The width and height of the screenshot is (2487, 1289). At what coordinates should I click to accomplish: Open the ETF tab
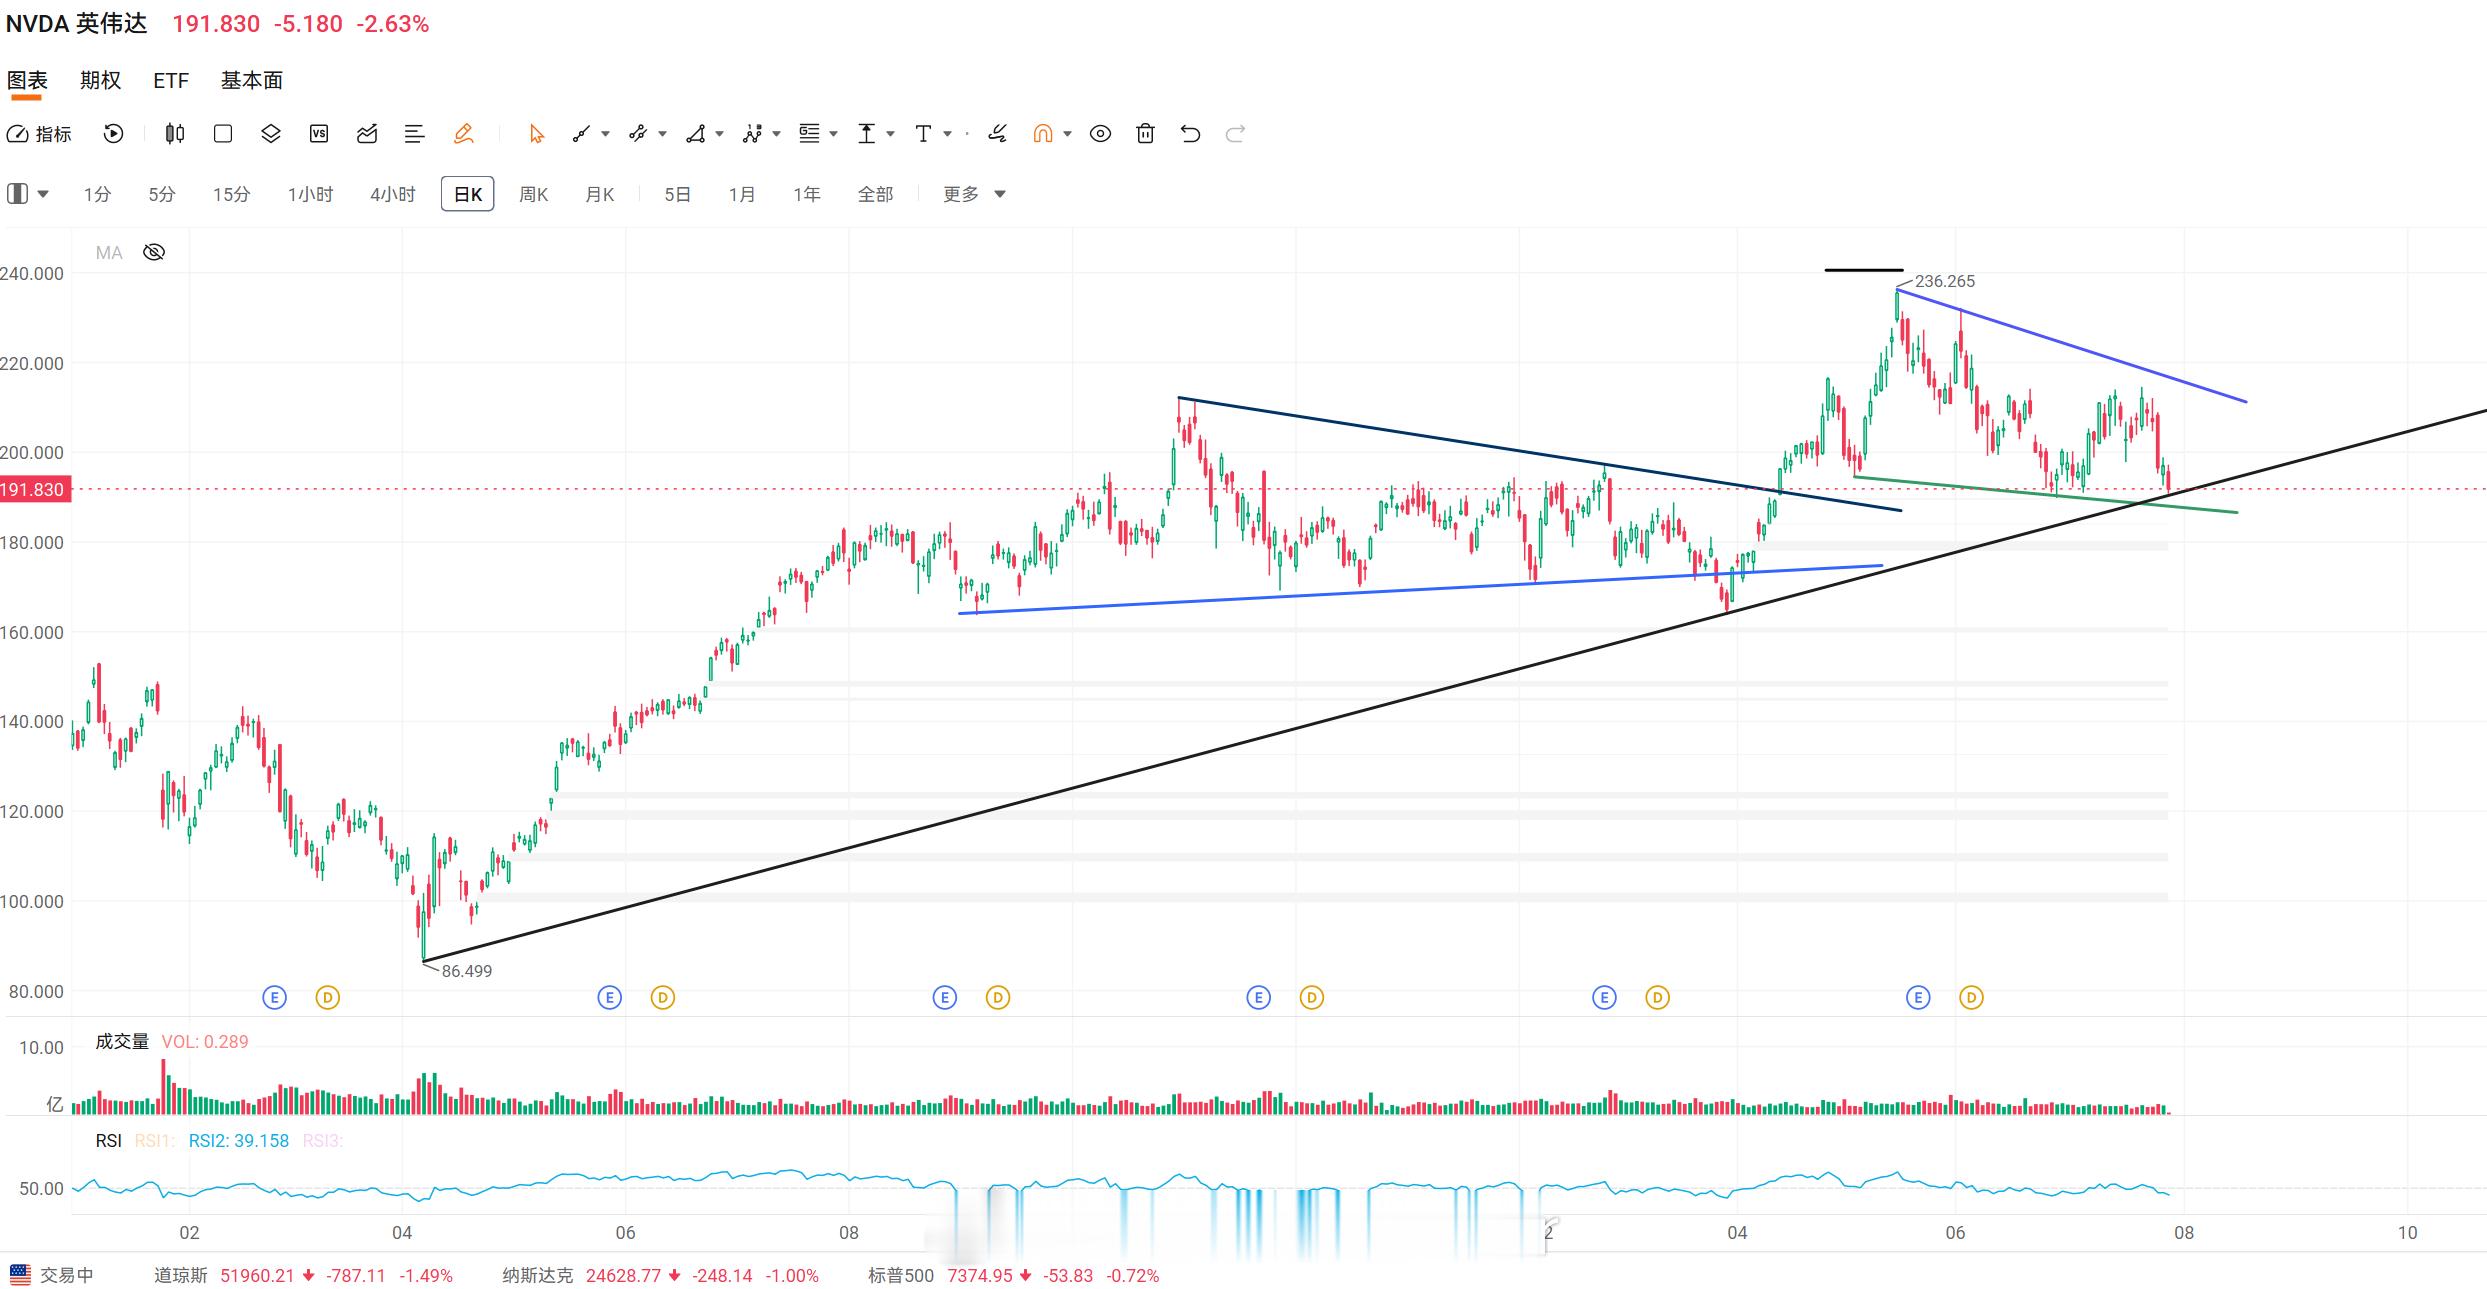[x=171, y=81]
